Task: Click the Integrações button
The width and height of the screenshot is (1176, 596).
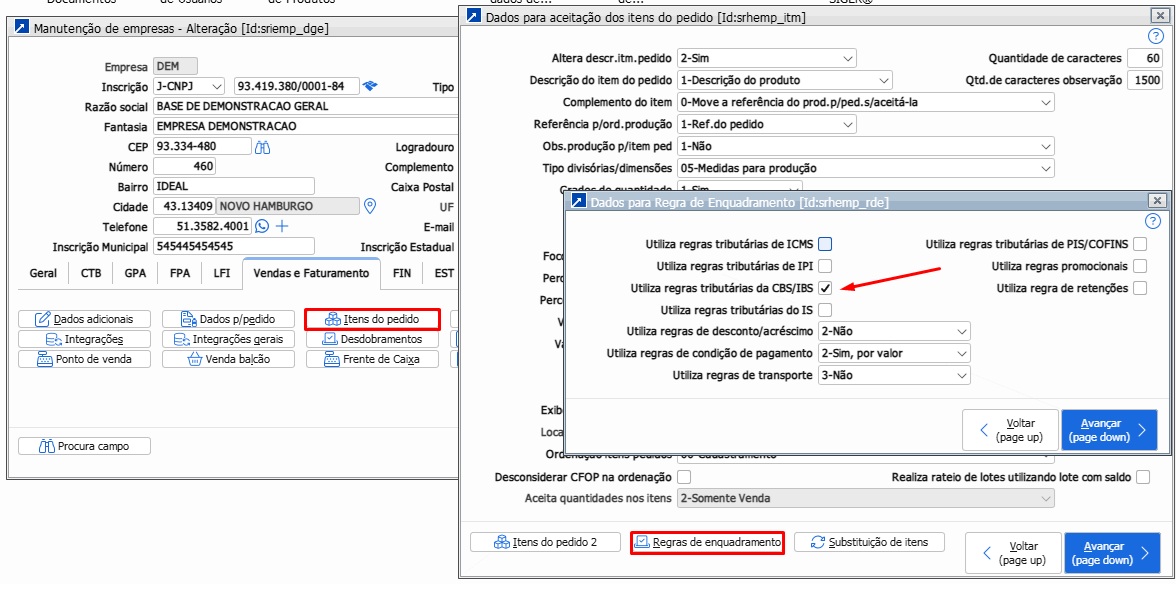Action: coord(85,339)
